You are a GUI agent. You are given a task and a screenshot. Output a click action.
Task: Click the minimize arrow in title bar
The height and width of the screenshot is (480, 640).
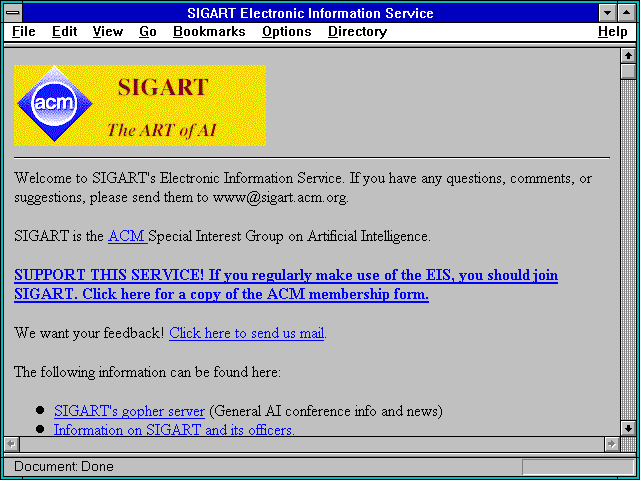pos(607,13)
